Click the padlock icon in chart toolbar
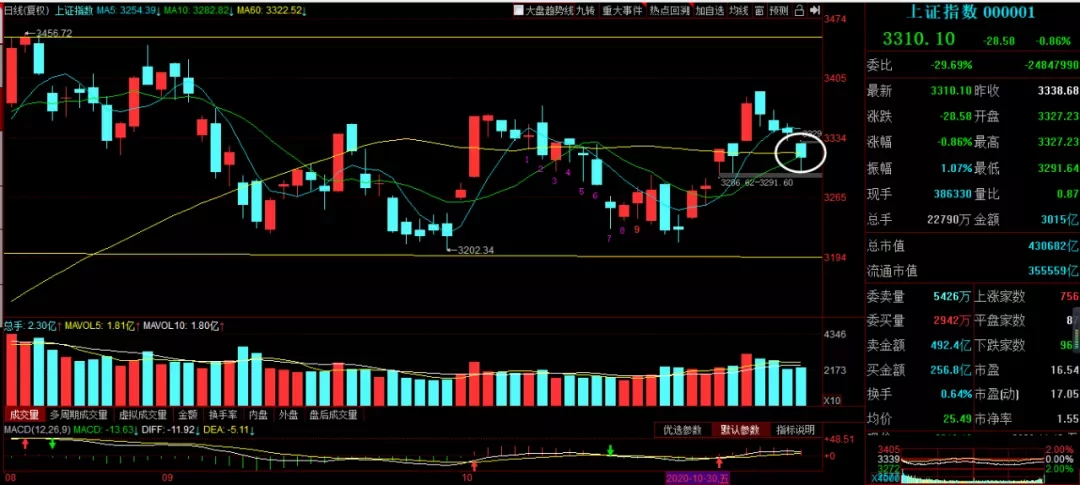 799,11
